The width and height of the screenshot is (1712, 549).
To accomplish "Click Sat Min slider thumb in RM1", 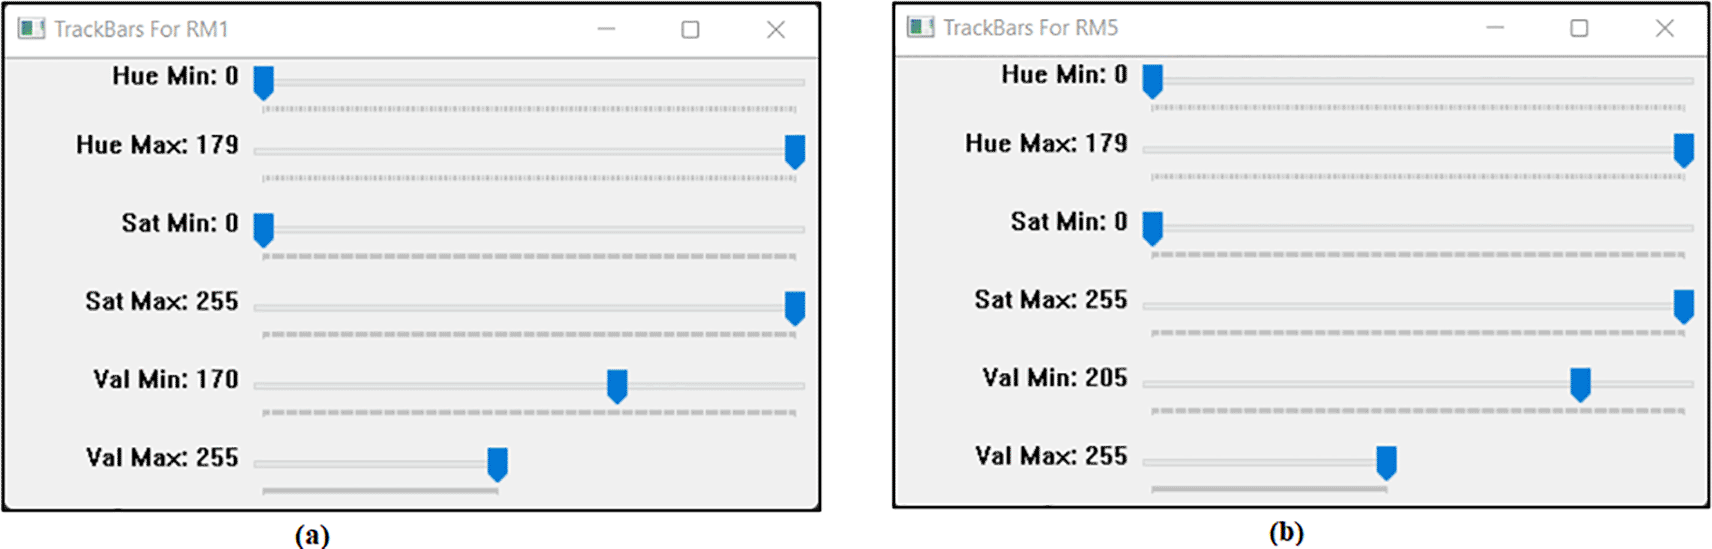I will click(x=263, y=230).
